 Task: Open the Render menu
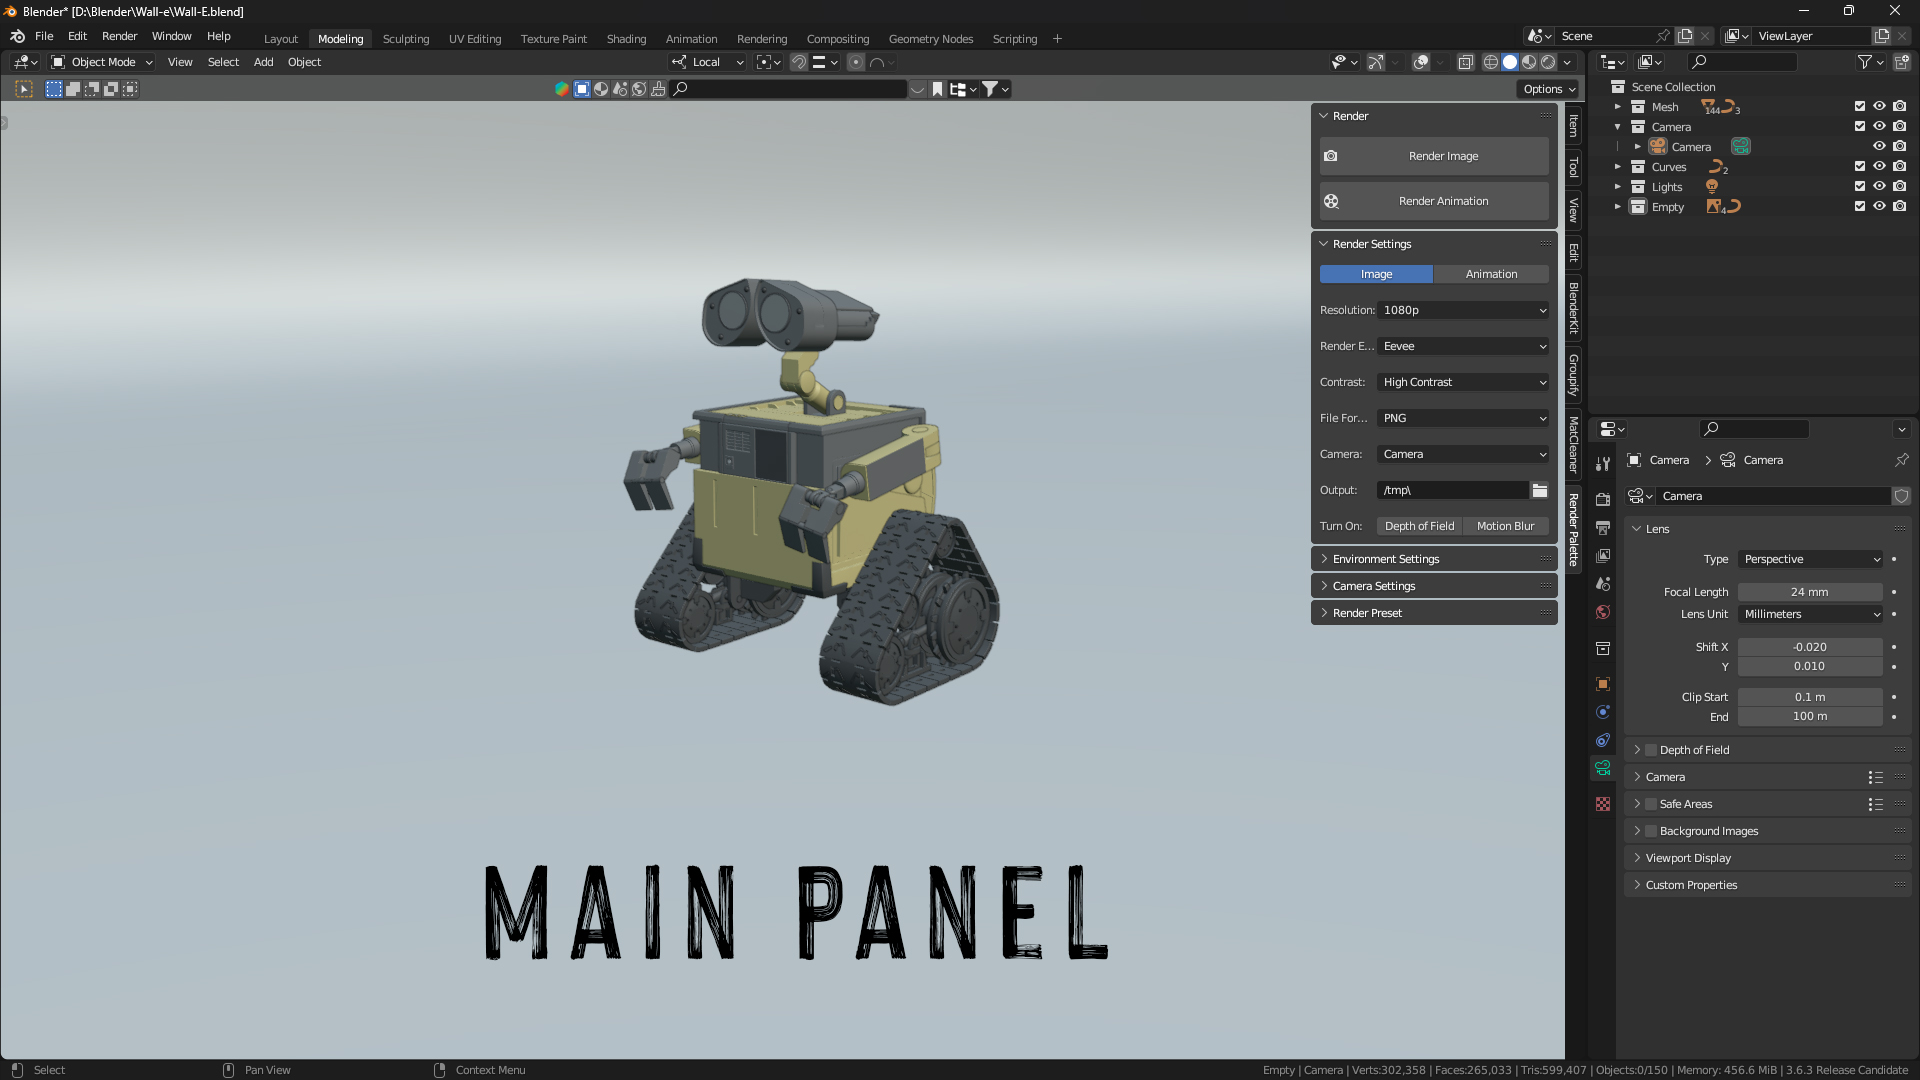pyautogui.click(x=119, y=36)
